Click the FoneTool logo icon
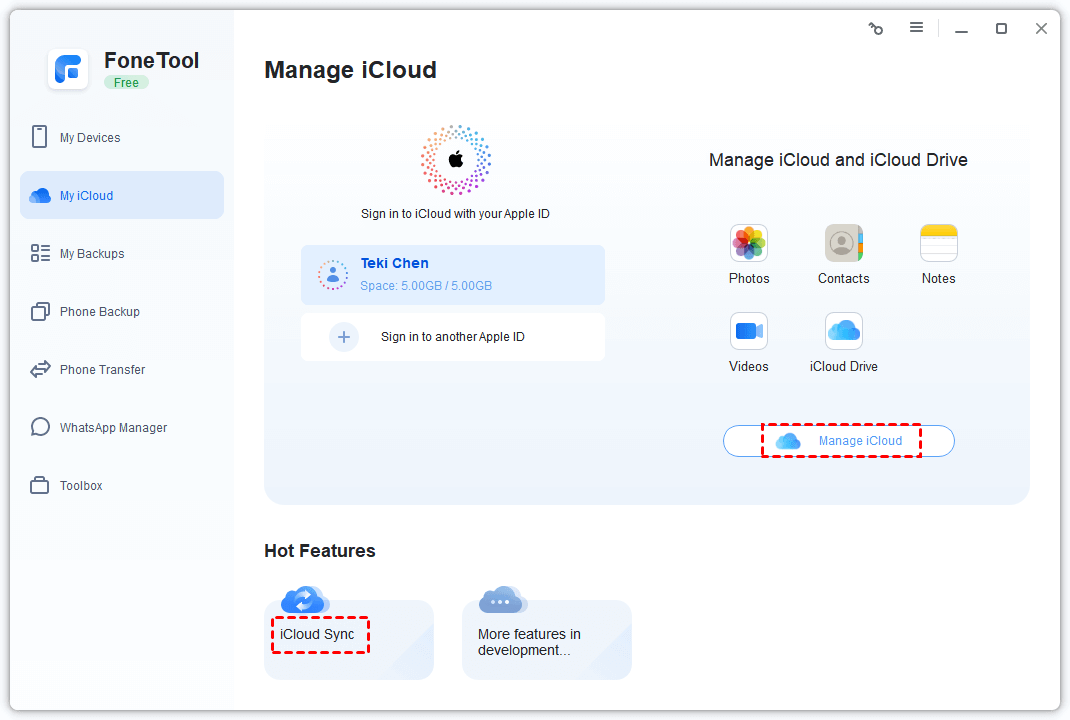Image resolution: width=1070 pixels, height=720 pixels. coord(68,69)
